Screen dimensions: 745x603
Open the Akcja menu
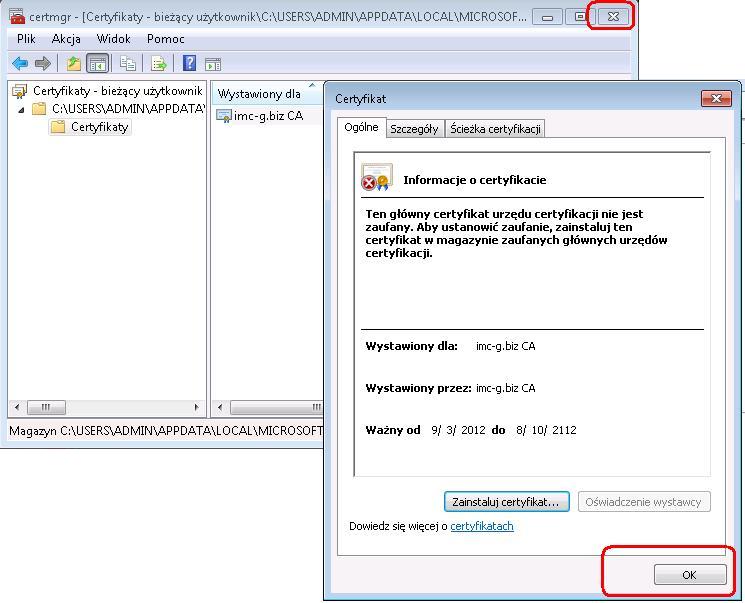(66, 39)
